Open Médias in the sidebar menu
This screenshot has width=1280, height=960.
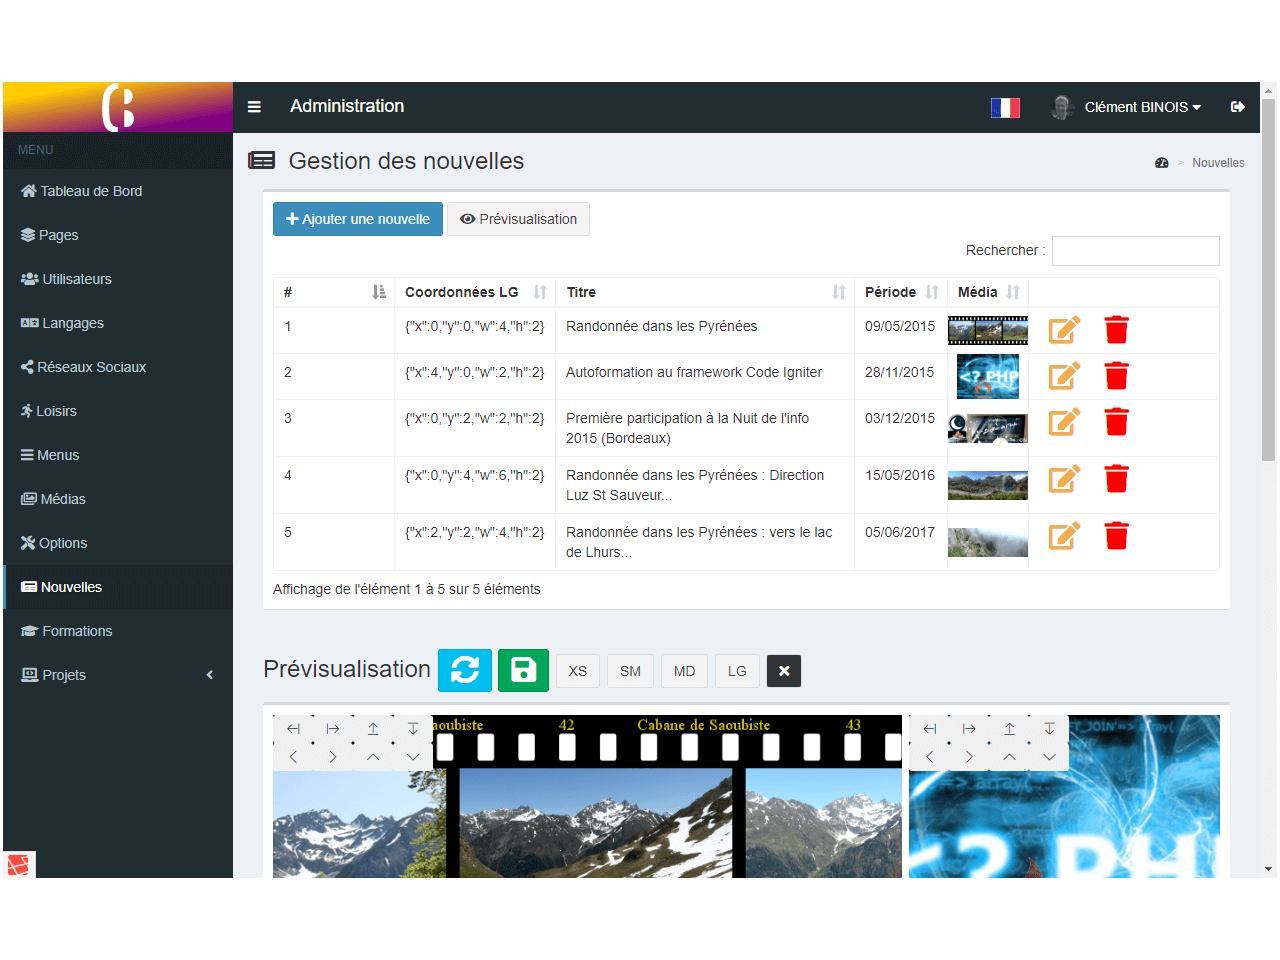point(63,499)
